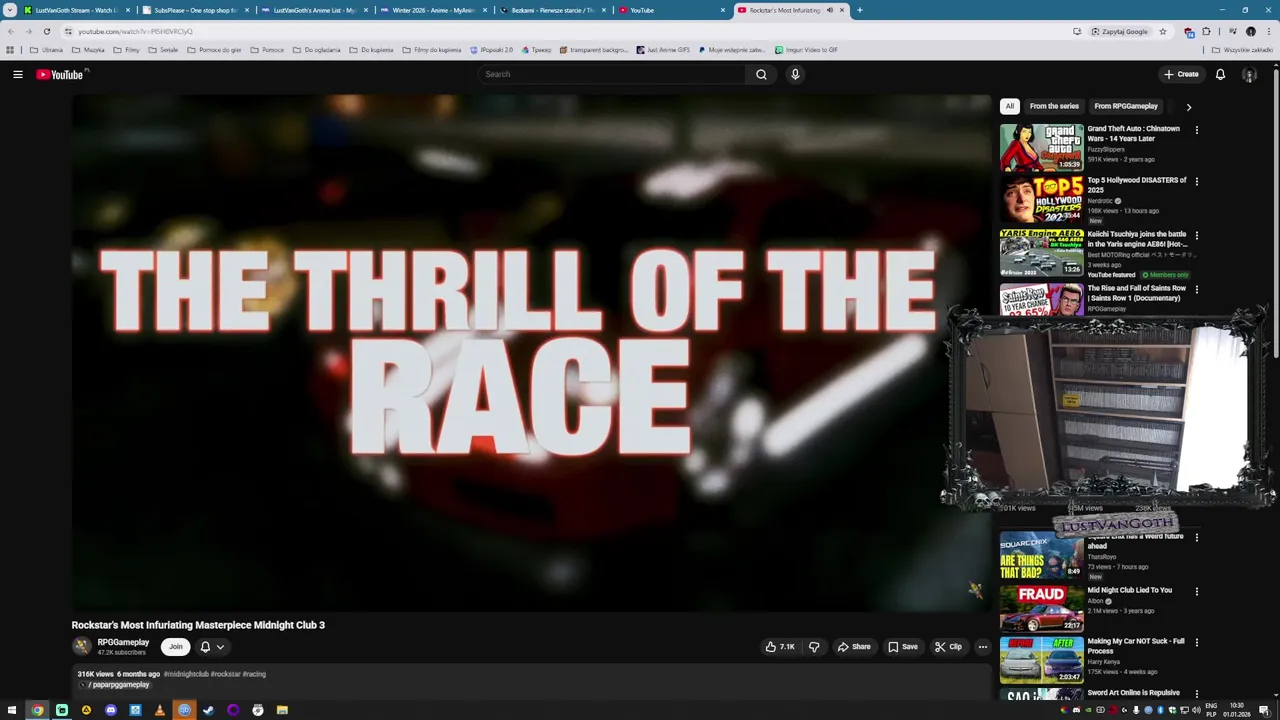Open the Mid Night Club Lied thumbnail
This screenshot has height=720, width=1280.
[x=1041, y=608]
